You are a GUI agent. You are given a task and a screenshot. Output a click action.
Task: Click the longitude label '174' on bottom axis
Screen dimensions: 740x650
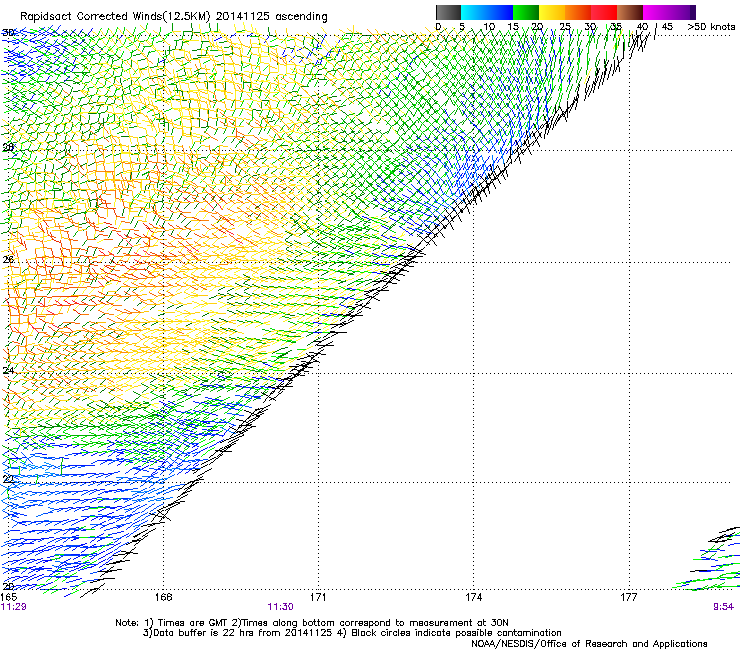coord(473,598)
